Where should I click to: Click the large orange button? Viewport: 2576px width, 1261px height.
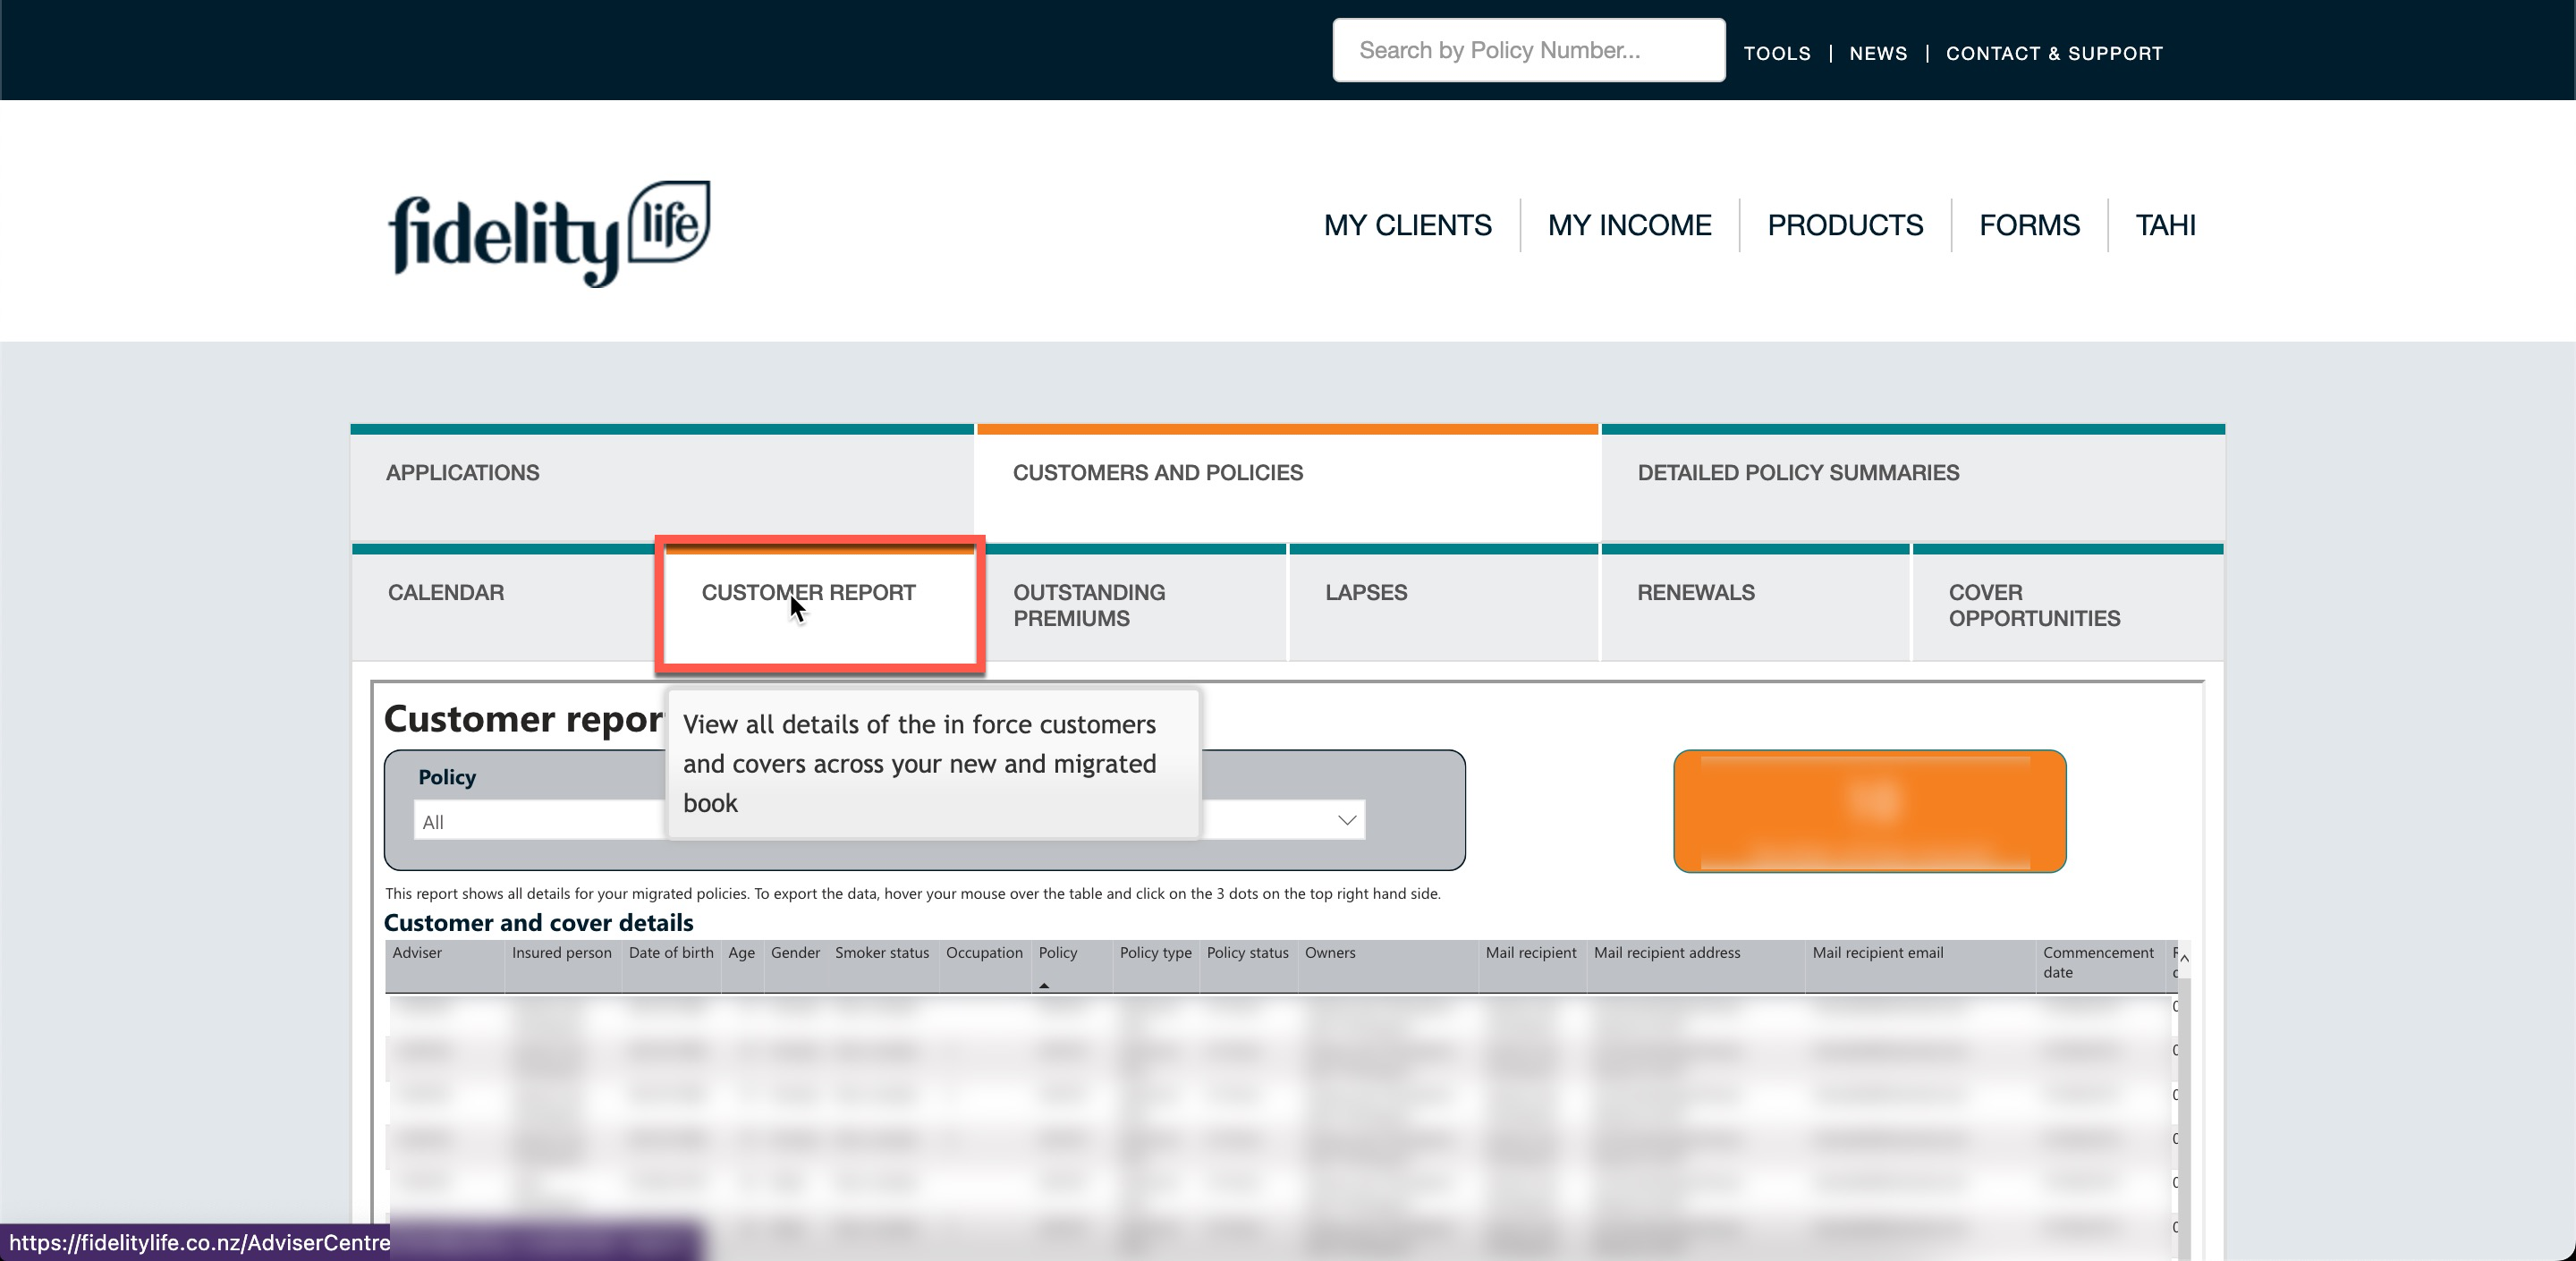click(1868, 811)
